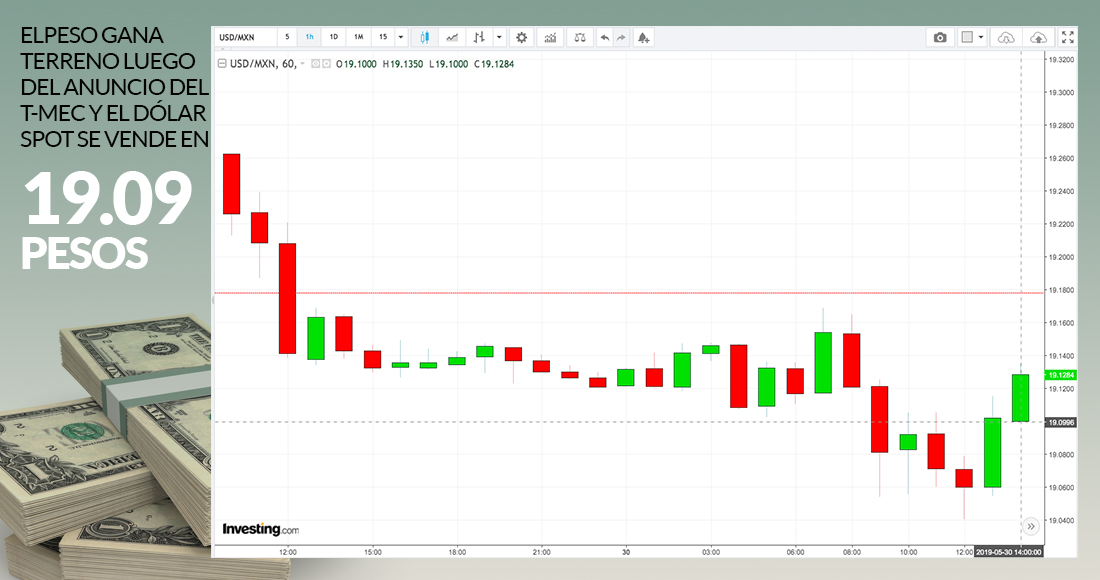Screen dimensions: 1100x580
Task: Select the 1h timeframe
Action: click(x=310, y=37)
